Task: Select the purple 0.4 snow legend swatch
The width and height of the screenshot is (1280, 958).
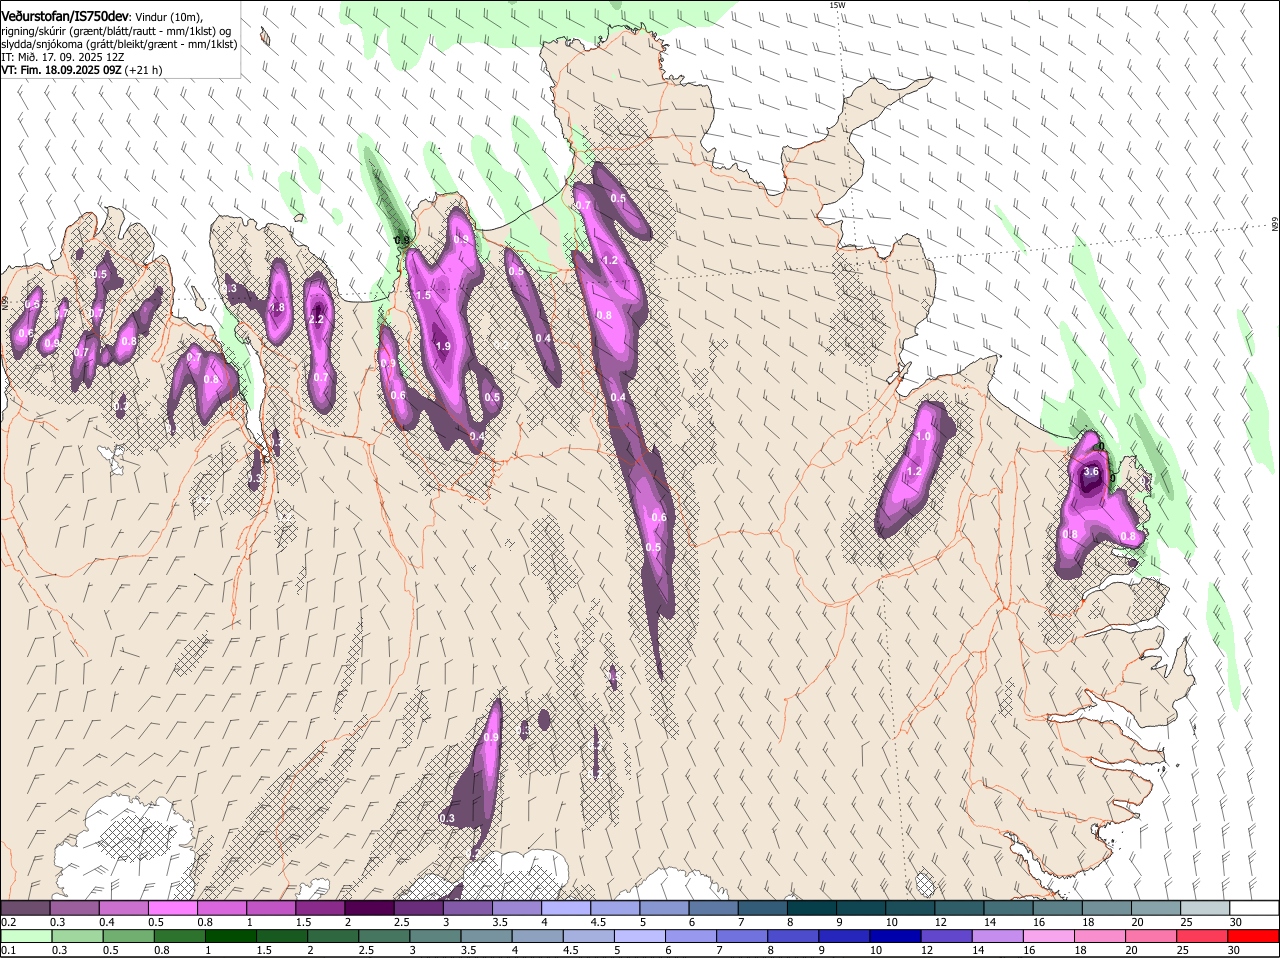Action: tap(124, 908)
